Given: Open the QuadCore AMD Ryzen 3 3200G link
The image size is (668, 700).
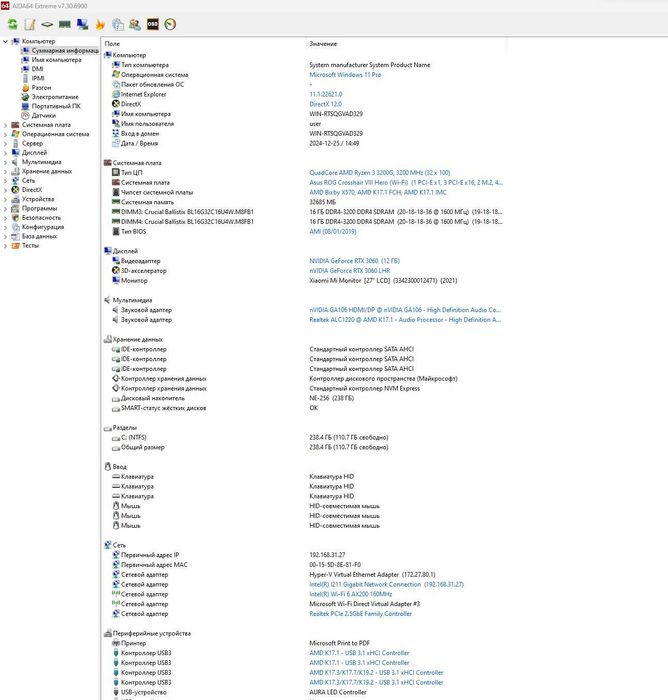Looking at the screenshot, I should point(380,173).
